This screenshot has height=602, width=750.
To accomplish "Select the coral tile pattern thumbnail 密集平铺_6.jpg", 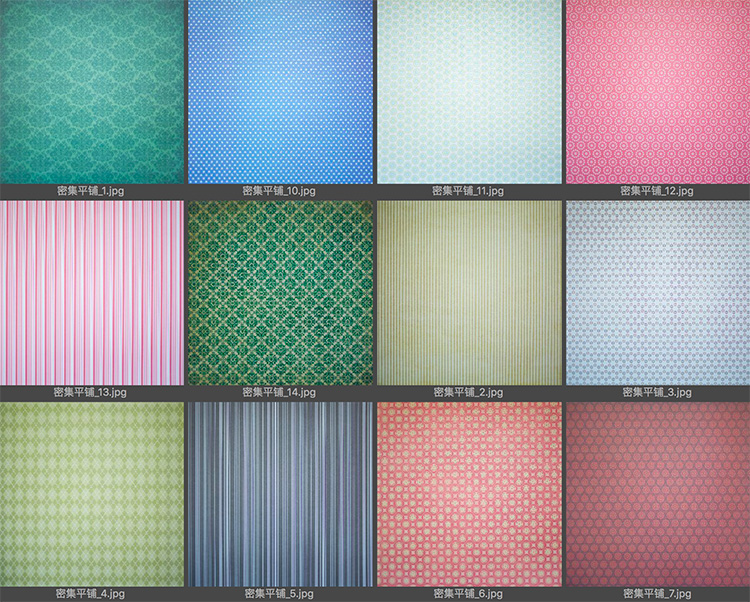I will point(469,494).
